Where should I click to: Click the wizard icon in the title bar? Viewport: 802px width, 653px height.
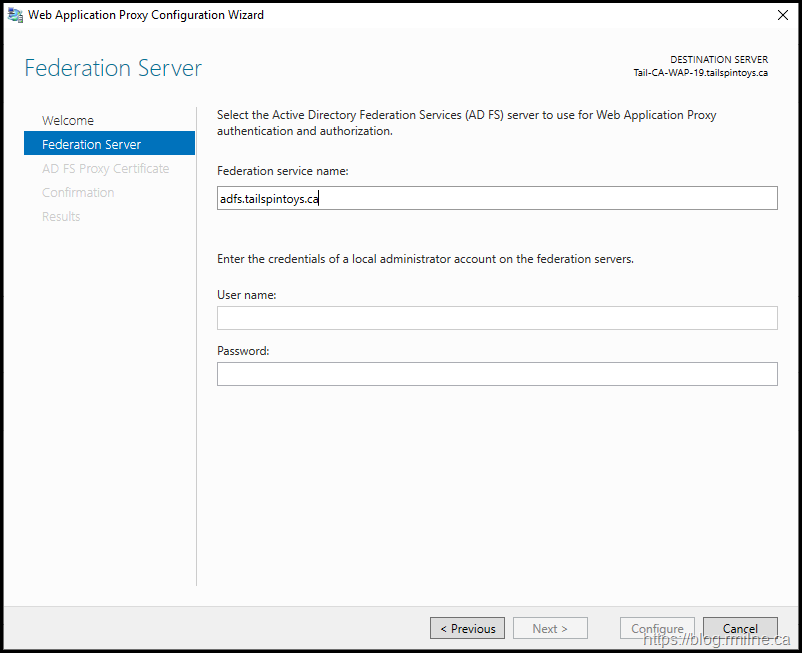15,15
